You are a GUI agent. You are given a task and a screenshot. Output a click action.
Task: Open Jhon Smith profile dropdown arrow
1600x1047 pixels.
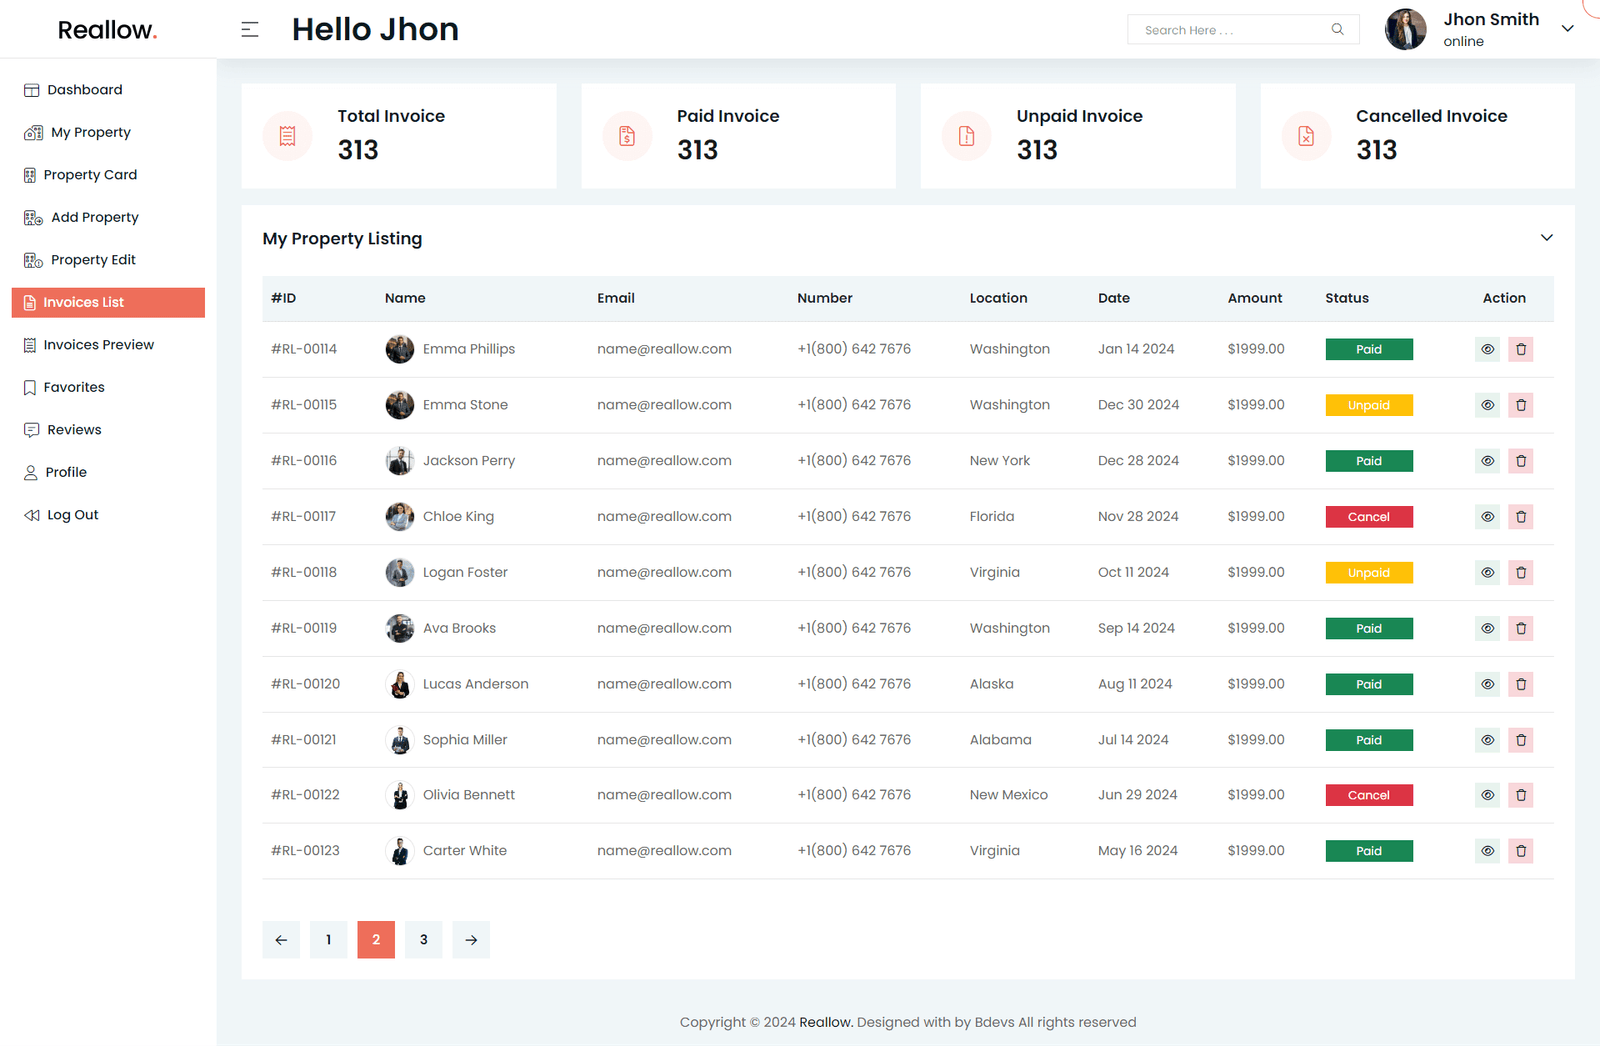click(1567, 29)
